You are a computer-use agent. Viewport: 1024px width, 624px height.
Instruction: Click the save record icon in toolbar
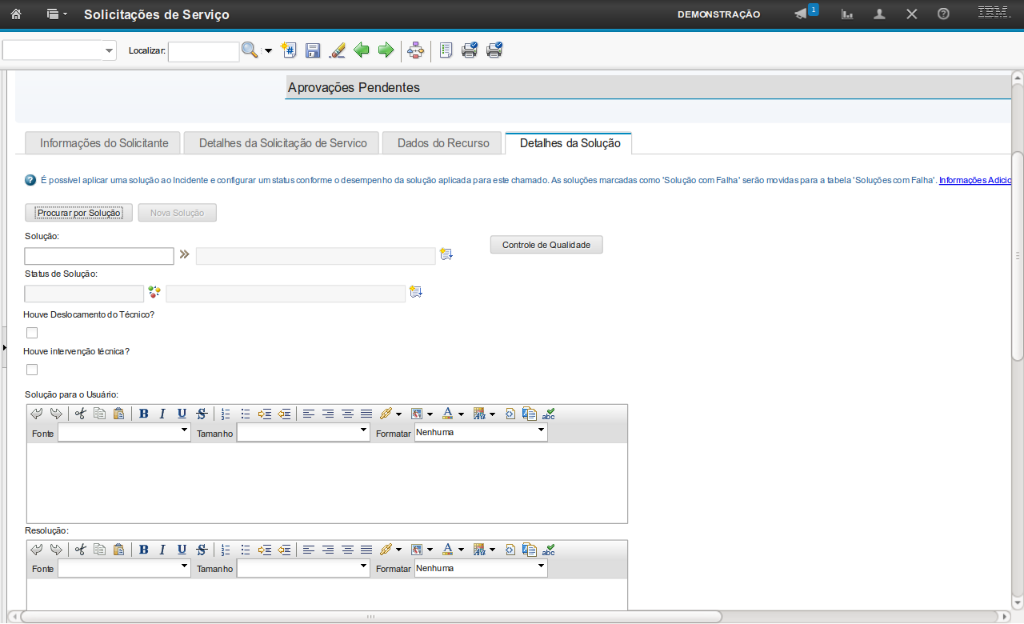(x=313, y=51)
